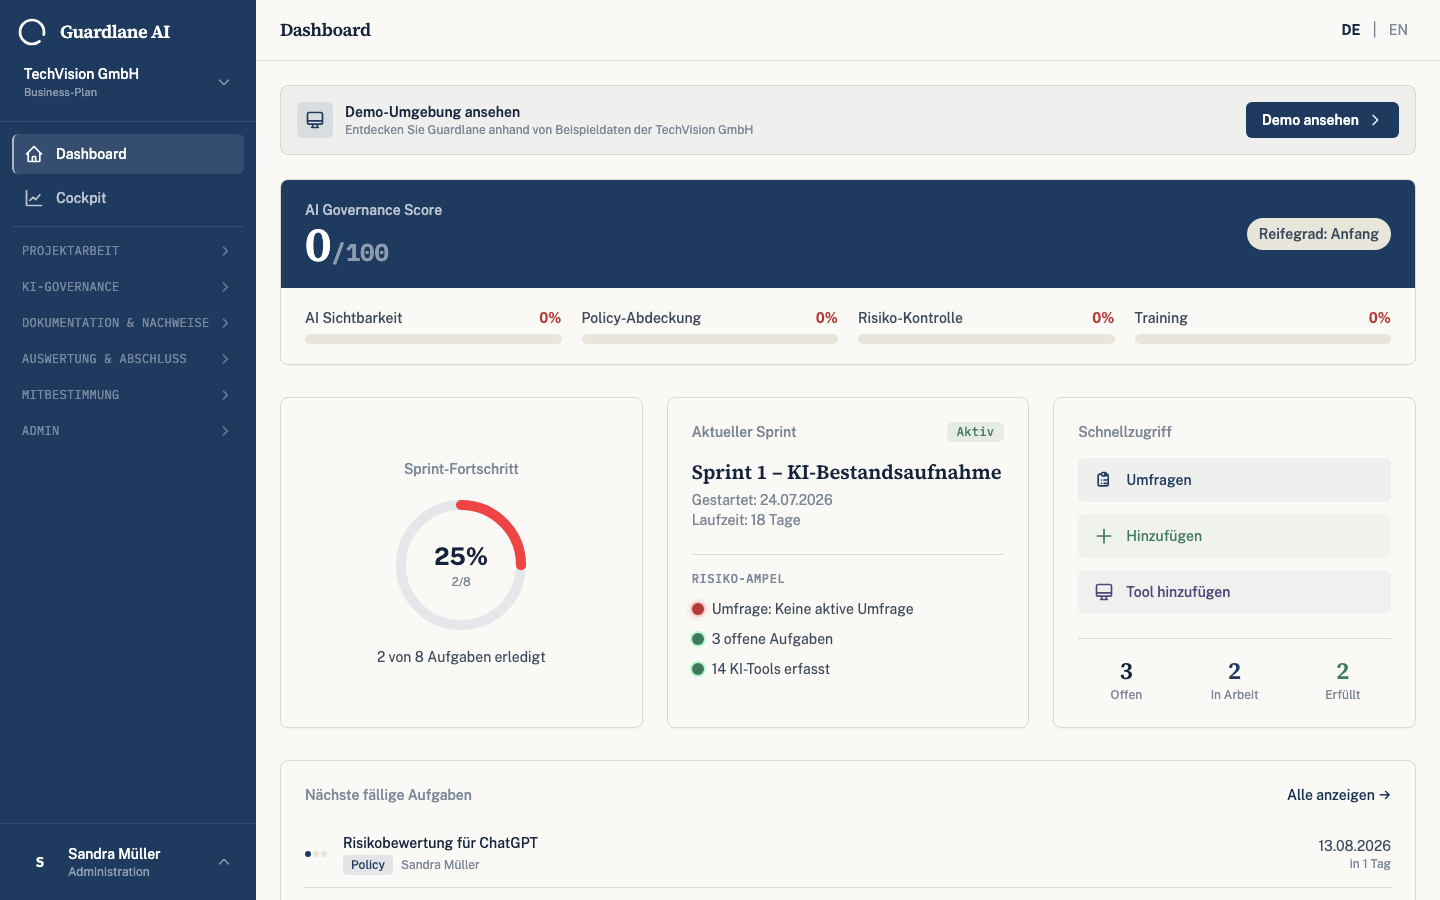Screen dimensions: 1440x900
Task: Click the Demo ansehen button
Action: [x=1322, y=120]
